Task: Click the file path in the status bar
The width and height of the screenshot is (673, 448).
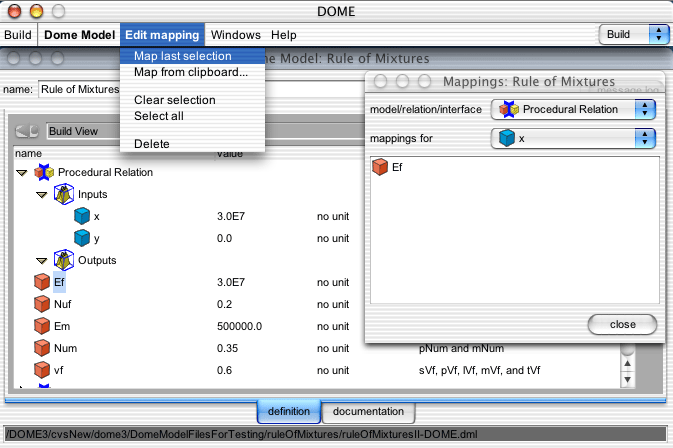Action: point(242,434)
